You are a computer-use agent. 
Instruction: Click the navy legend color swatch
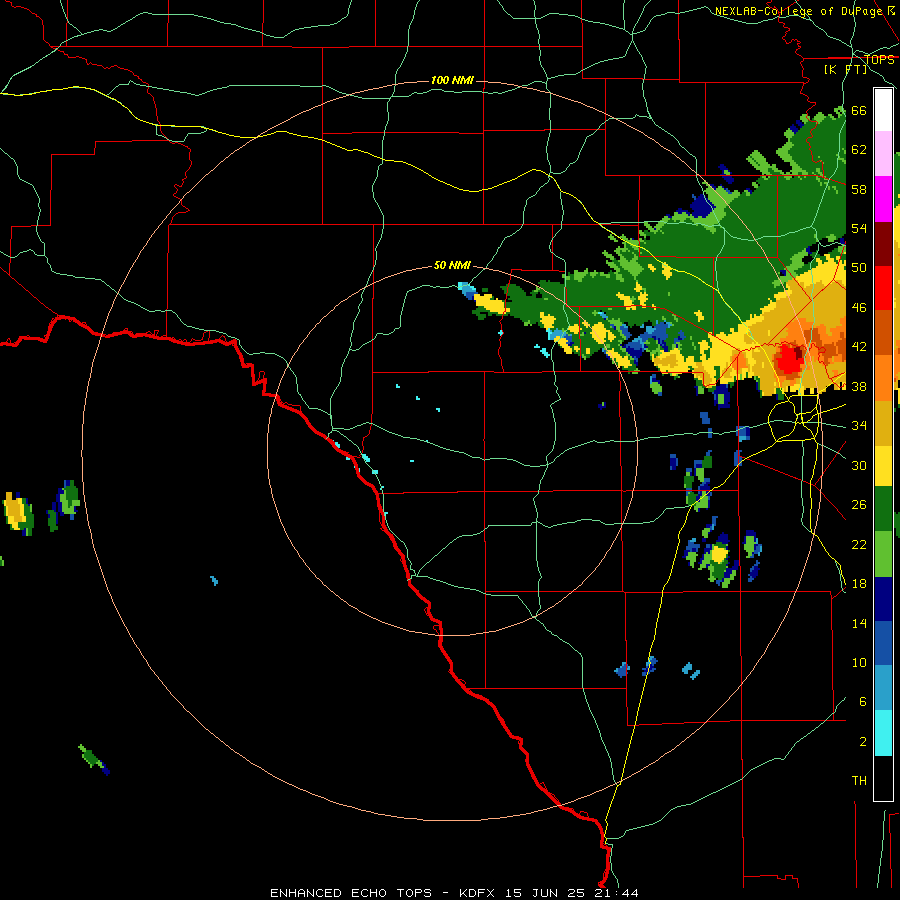883,599
